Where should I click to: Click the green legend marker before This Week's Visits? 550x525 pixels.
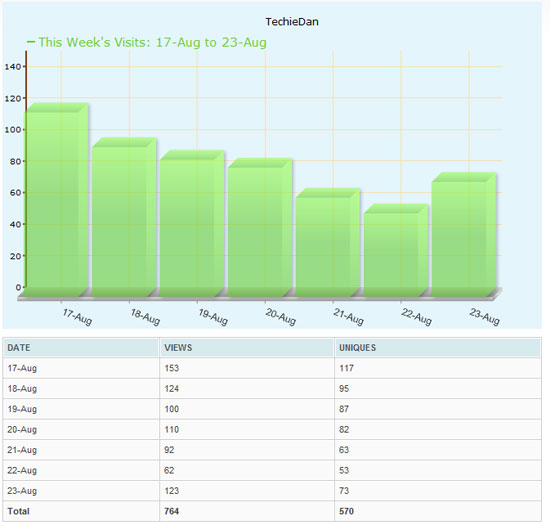click(x=31, y=42)
